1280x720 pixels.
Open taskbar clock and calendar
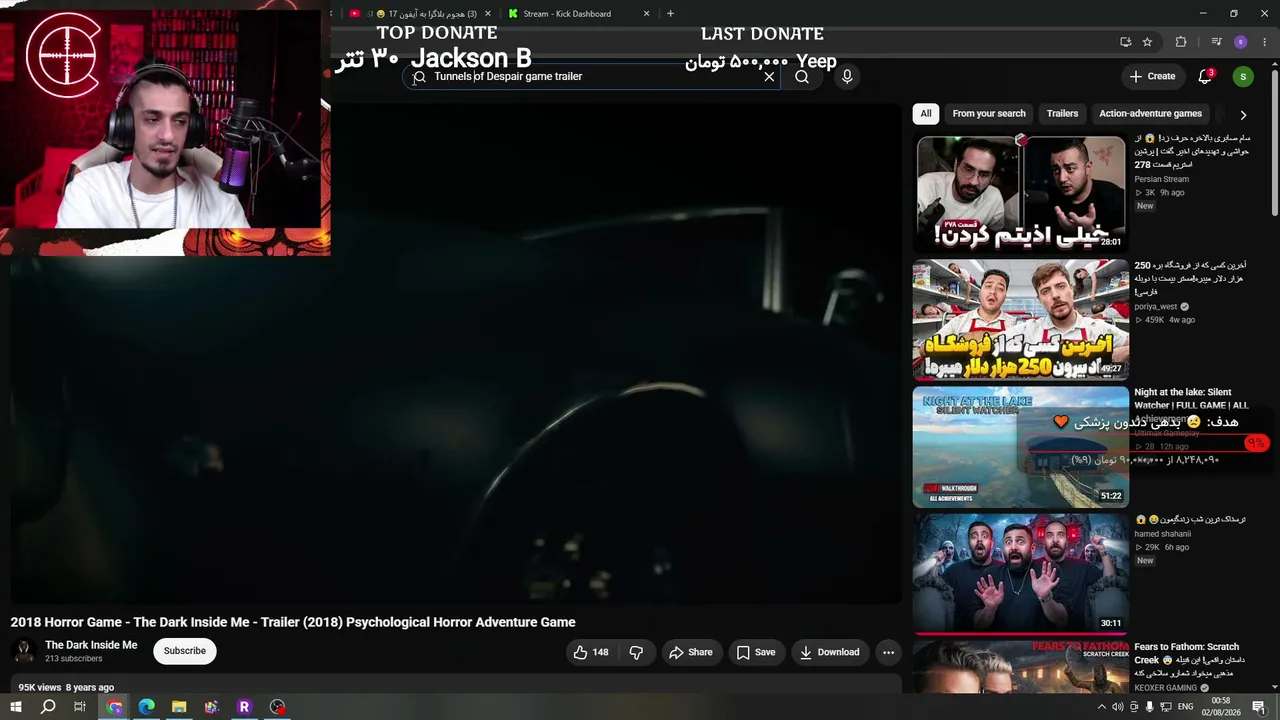[x=1221, y=707]
